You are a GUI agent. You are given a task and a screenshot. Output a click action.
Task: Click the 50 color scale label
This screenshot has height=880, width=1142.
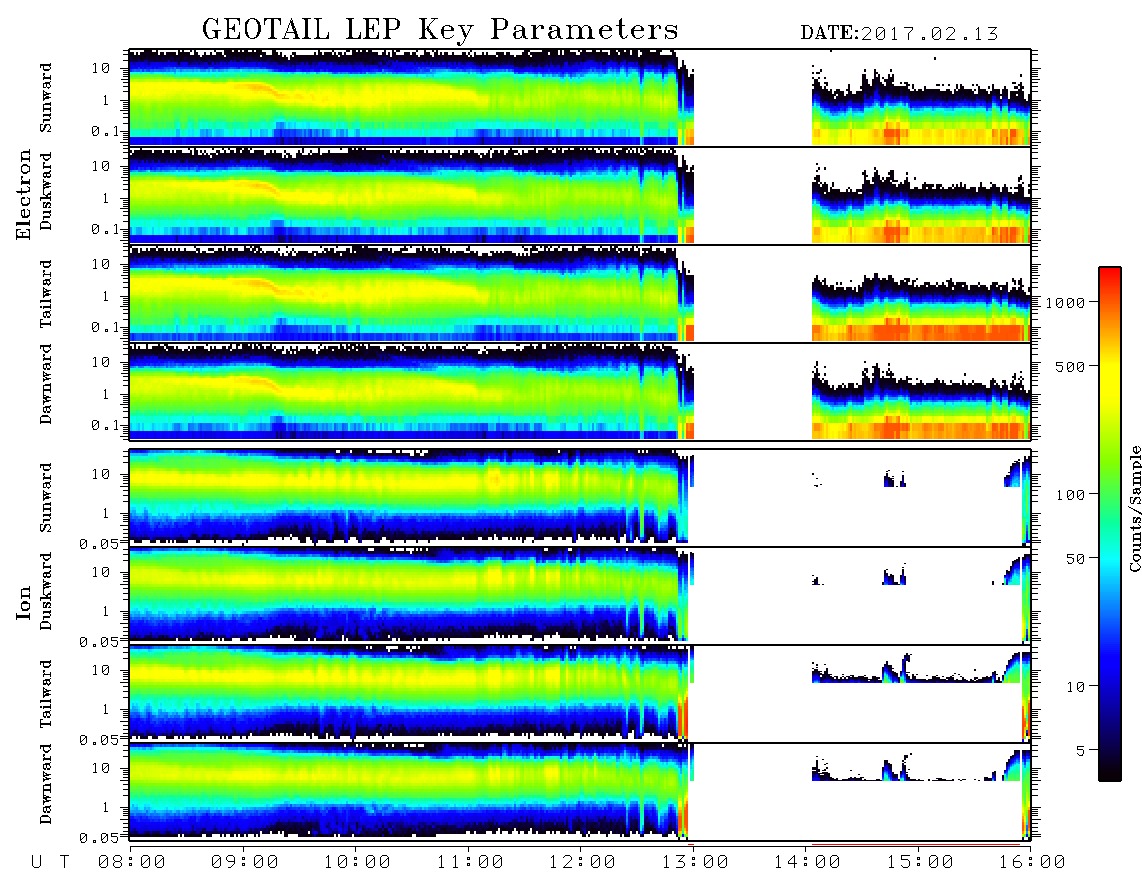1075,559
